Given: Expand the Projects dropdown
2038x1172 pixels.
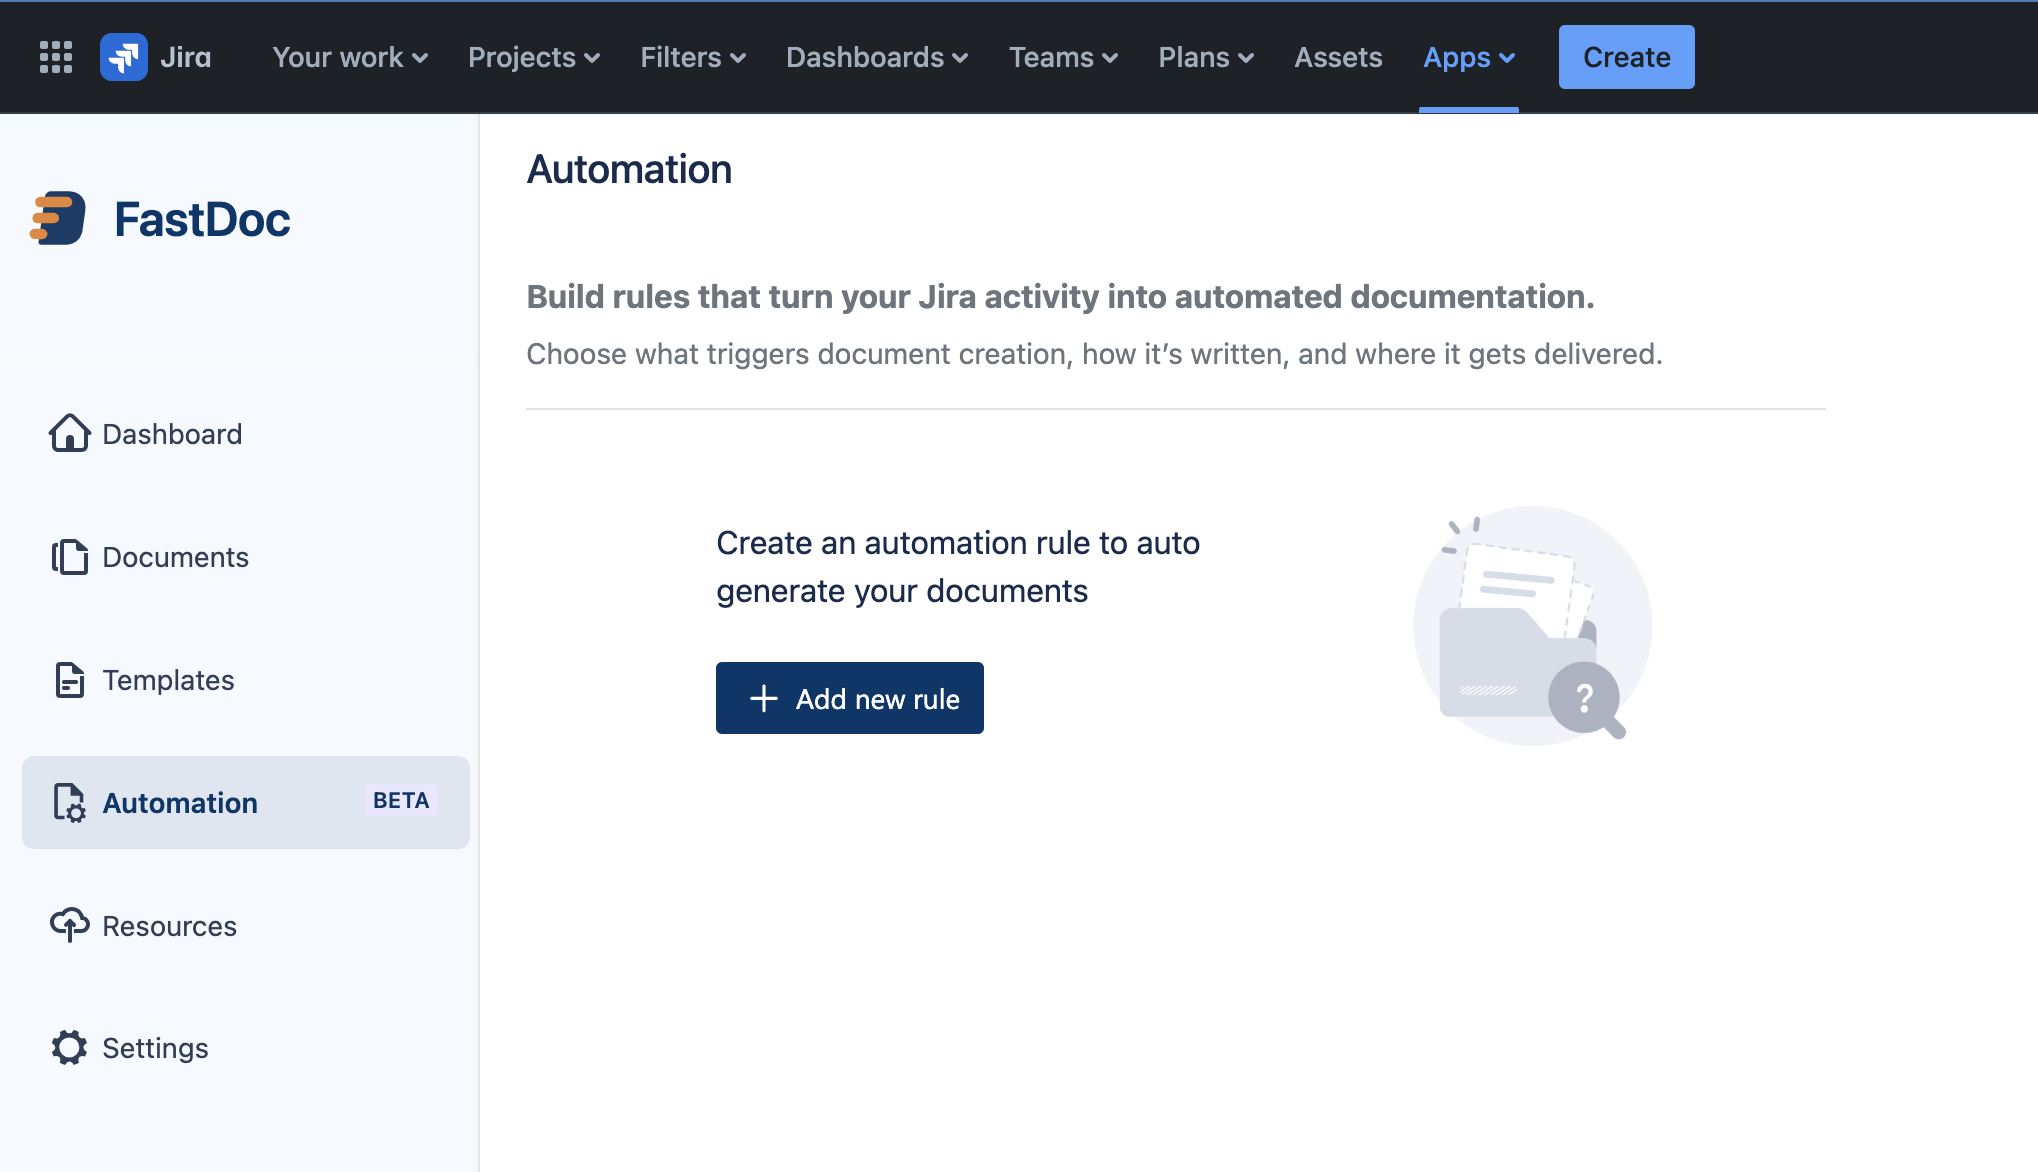Looking at the screenshot, I should pyautogui.click(x=534, y=57).
